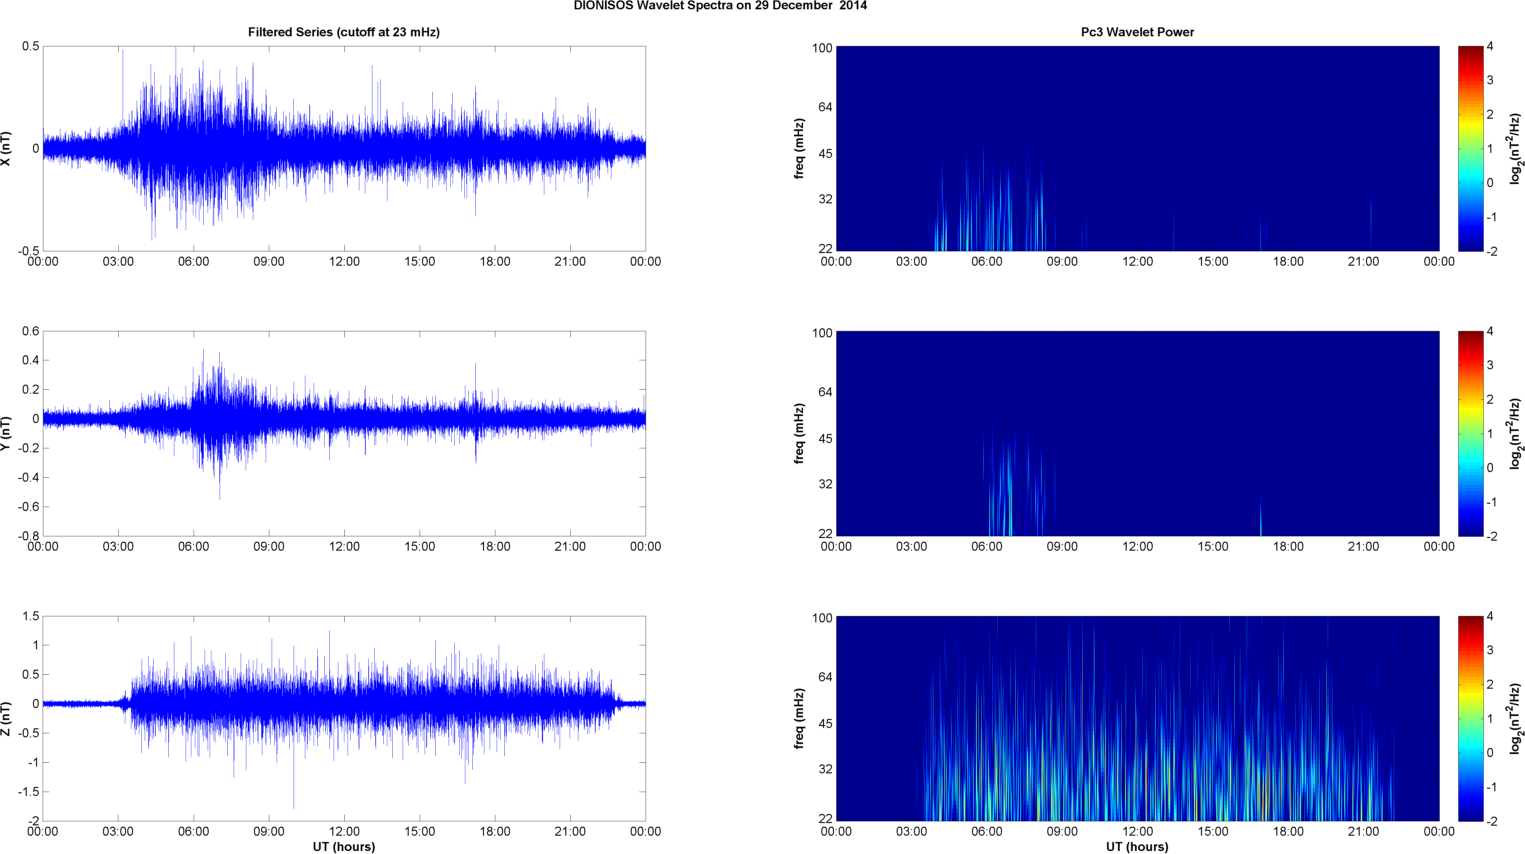Click 'UT (hours)' label under Z time series
Viewport: 1525px width, 854px height.
344,846
